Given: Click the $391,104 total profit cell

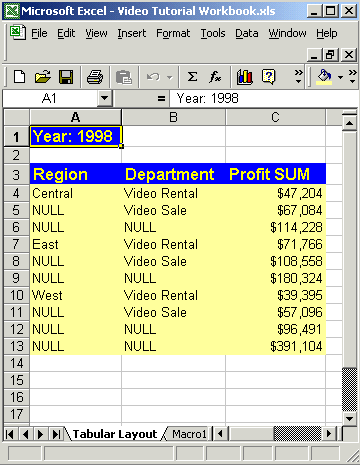Looking at the screenshot, I should [275, 346].
